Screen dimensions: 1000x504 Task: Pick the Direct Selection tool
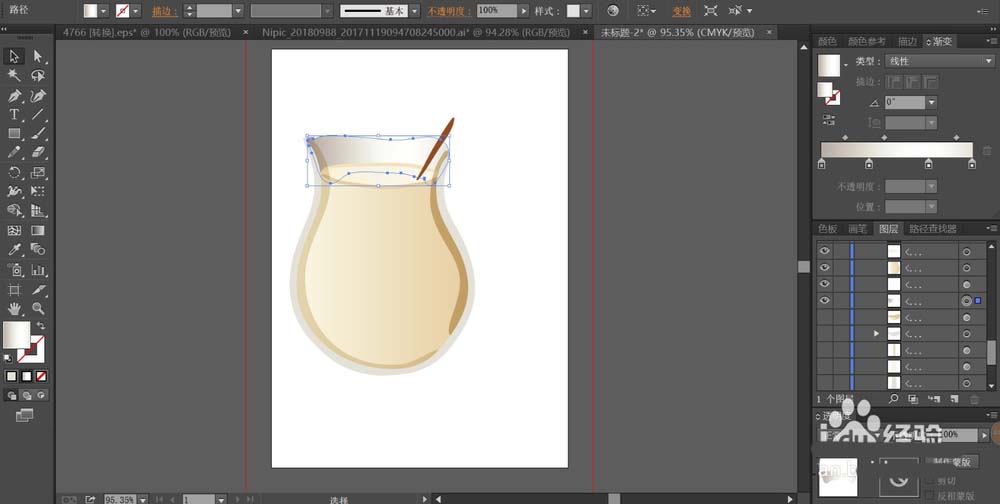point(38,56)
